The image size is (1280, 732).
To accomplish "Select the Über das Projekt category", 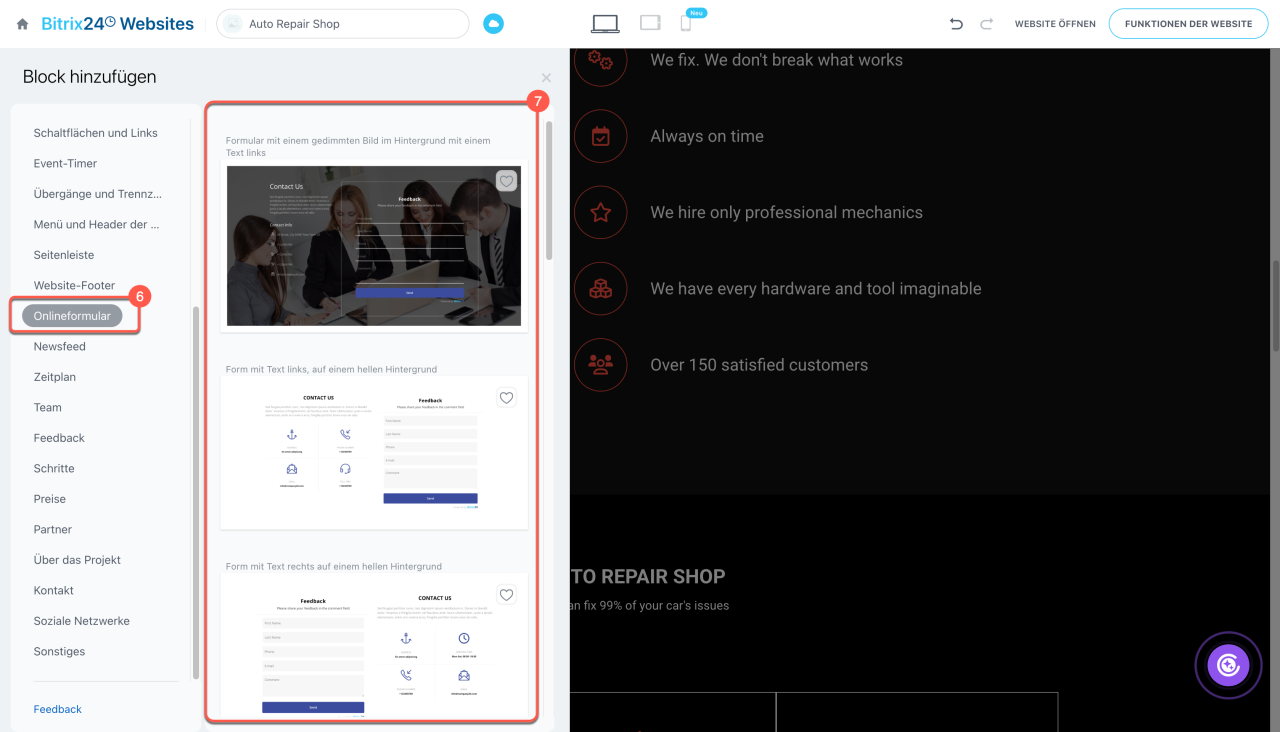I will [77, 560].
